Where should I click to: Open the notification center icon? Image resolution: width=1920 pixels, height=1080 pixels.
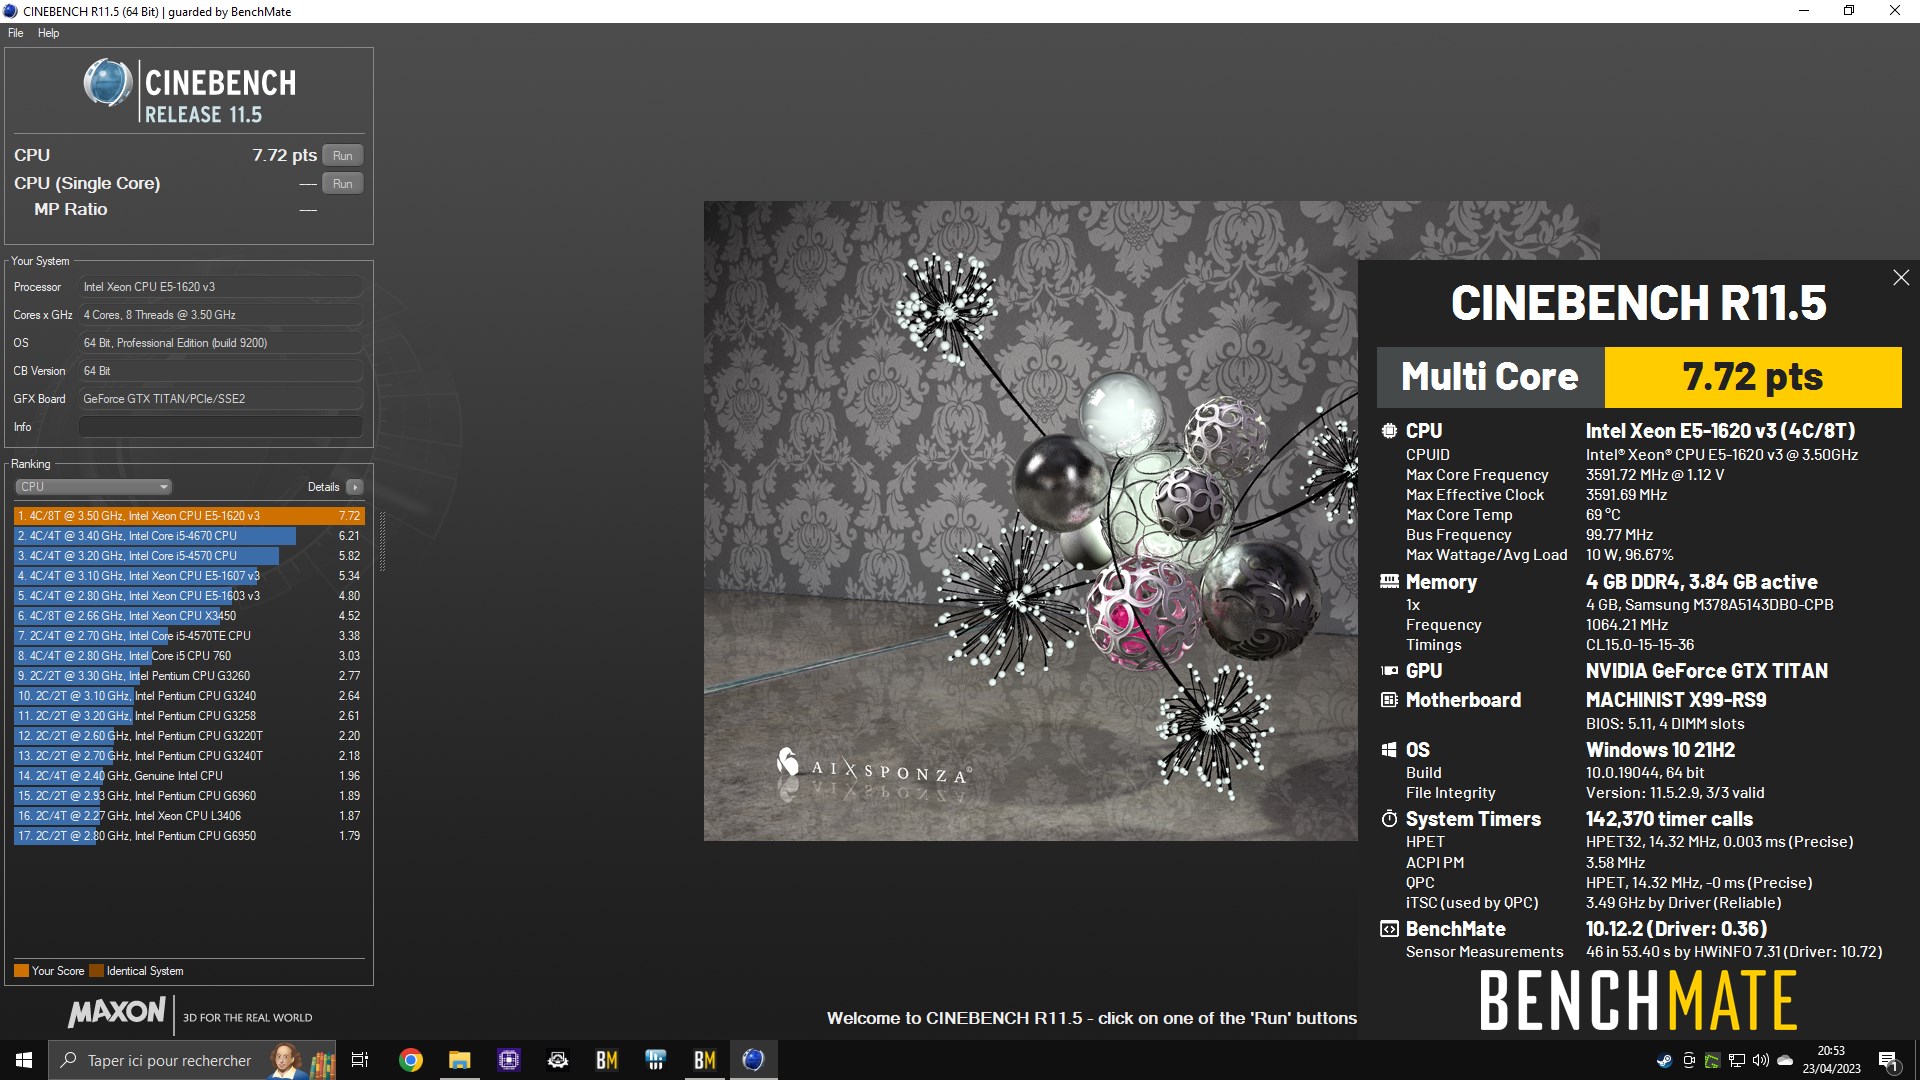(1889, 1060)
